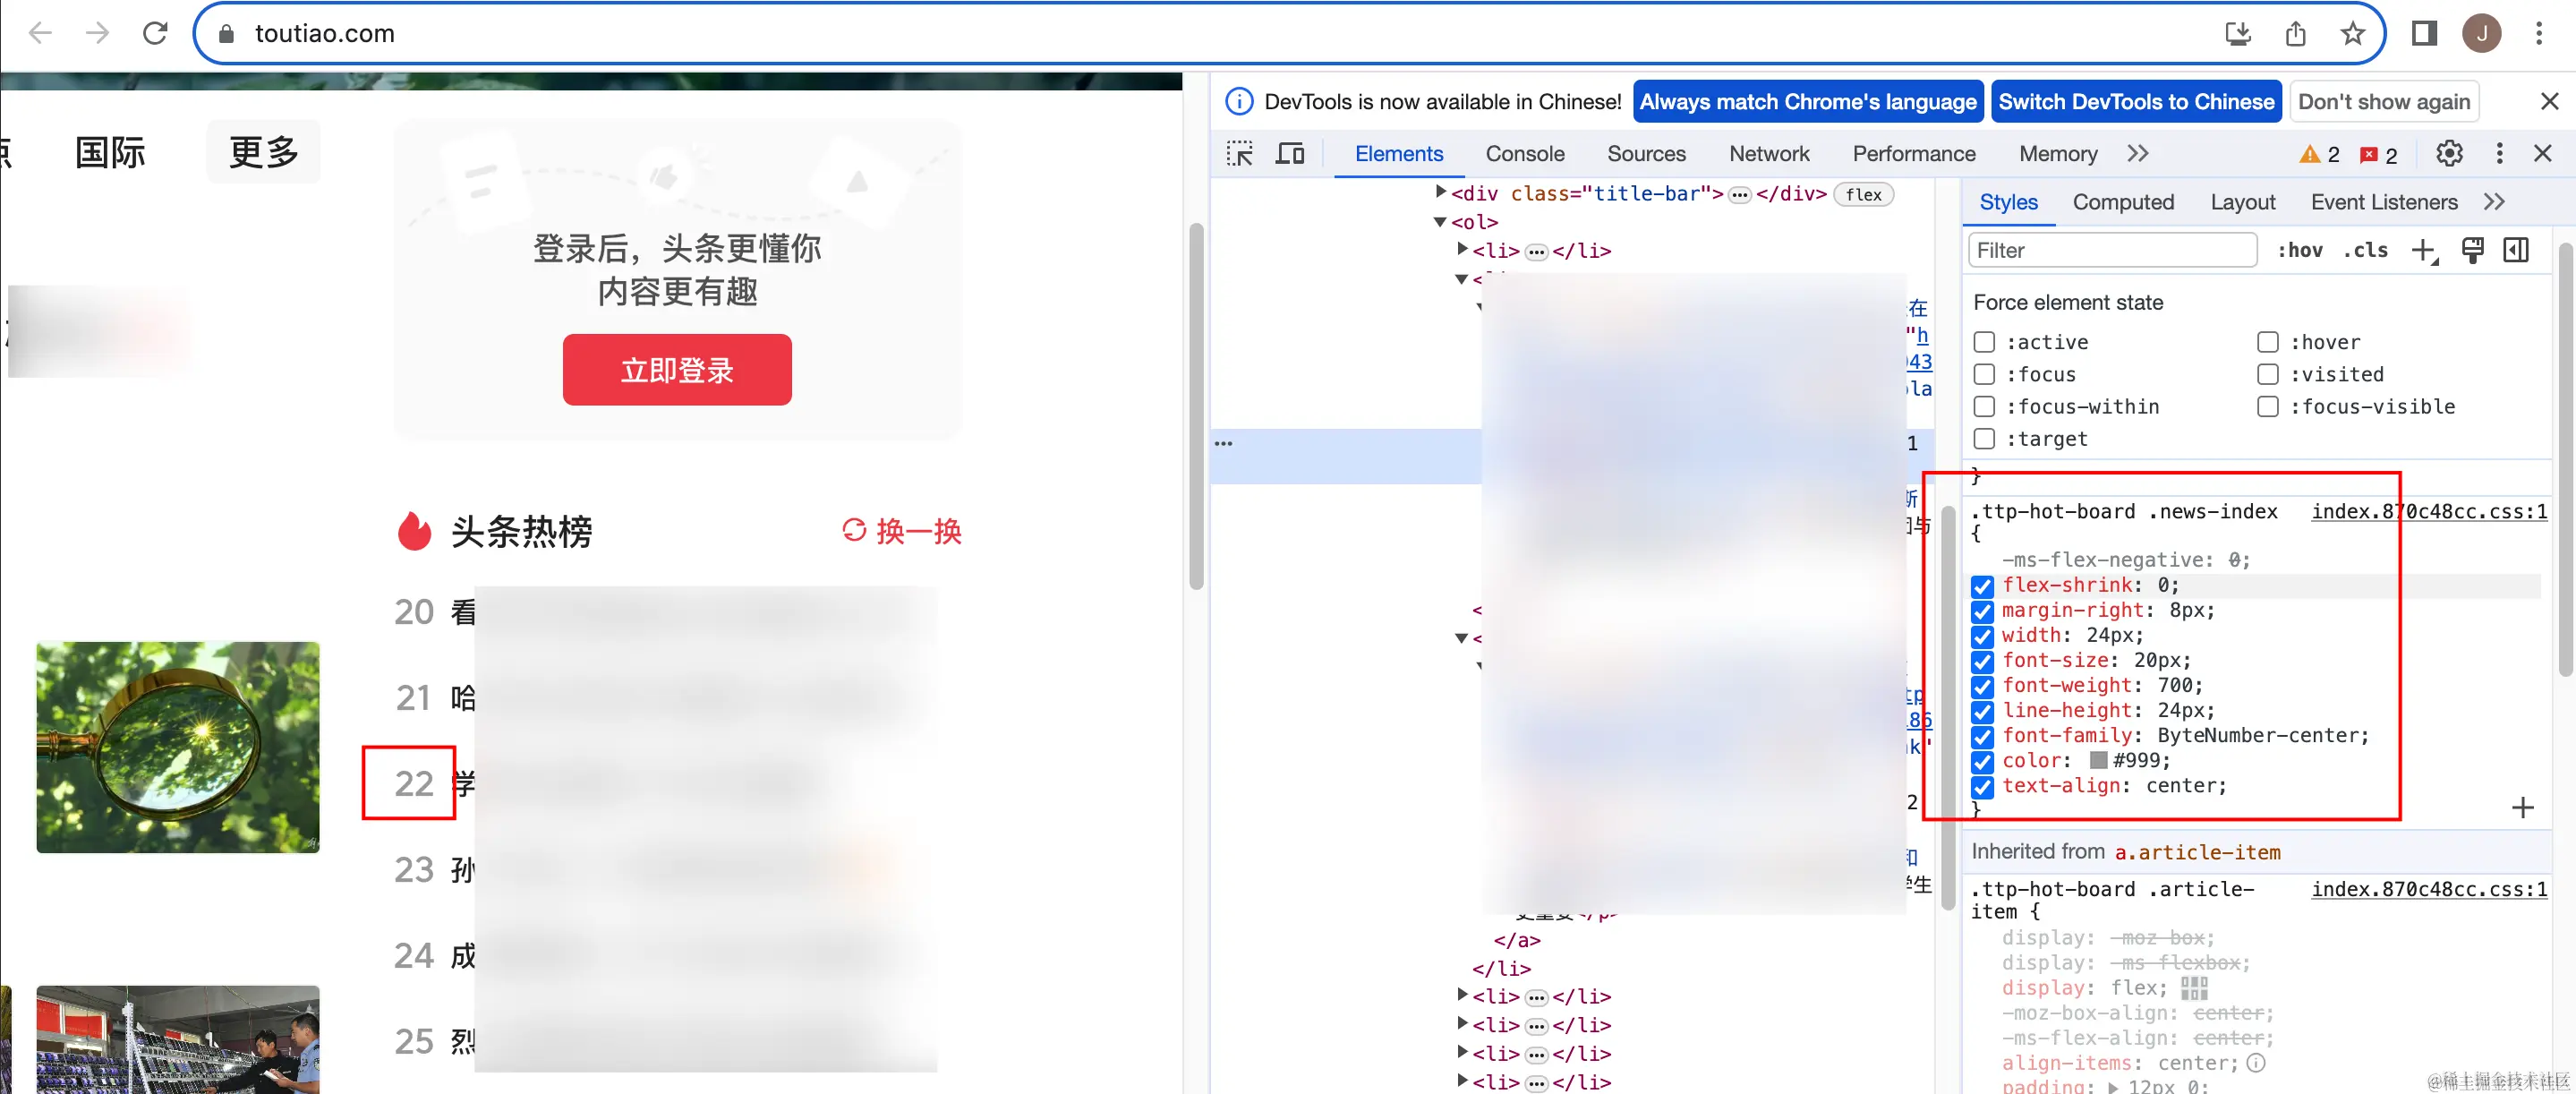Expand the padding shorthand triangle
The image size is (2576, 1094).
click(2113, 1087)
